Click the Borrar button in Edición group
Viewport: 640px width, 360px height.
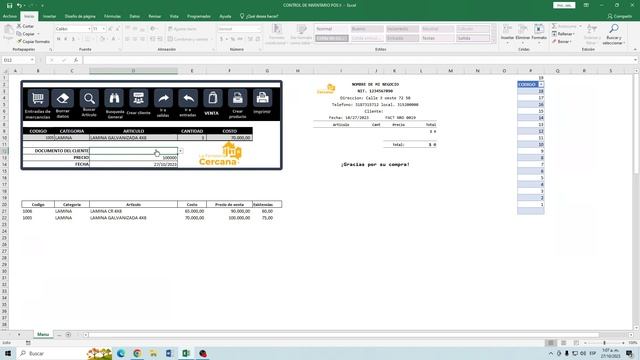tap(562, 42)
